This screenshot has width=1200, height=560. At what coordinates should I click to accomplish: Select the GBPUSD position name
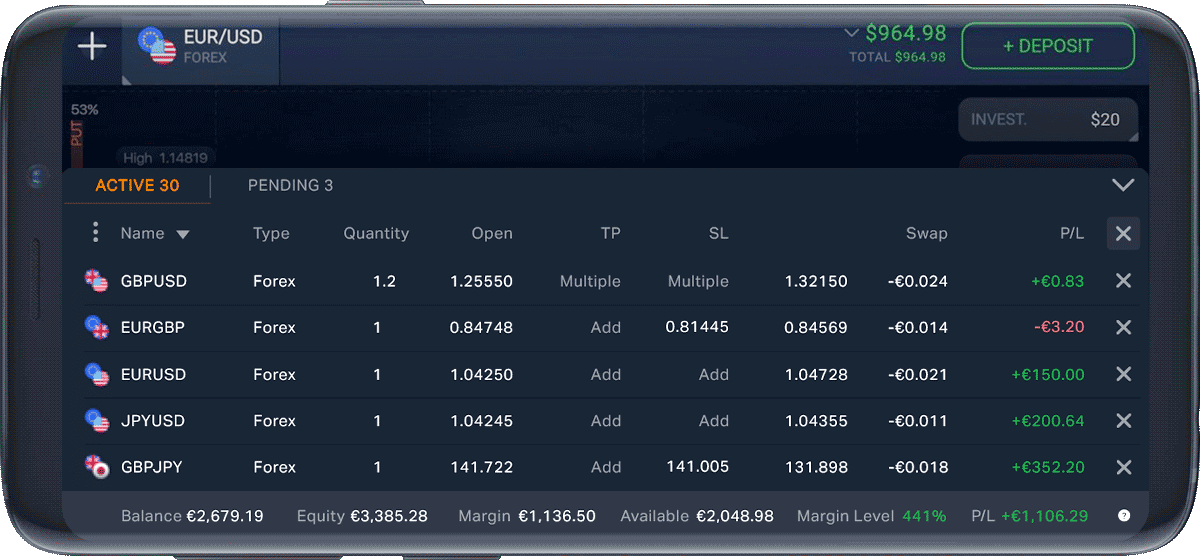154,281
